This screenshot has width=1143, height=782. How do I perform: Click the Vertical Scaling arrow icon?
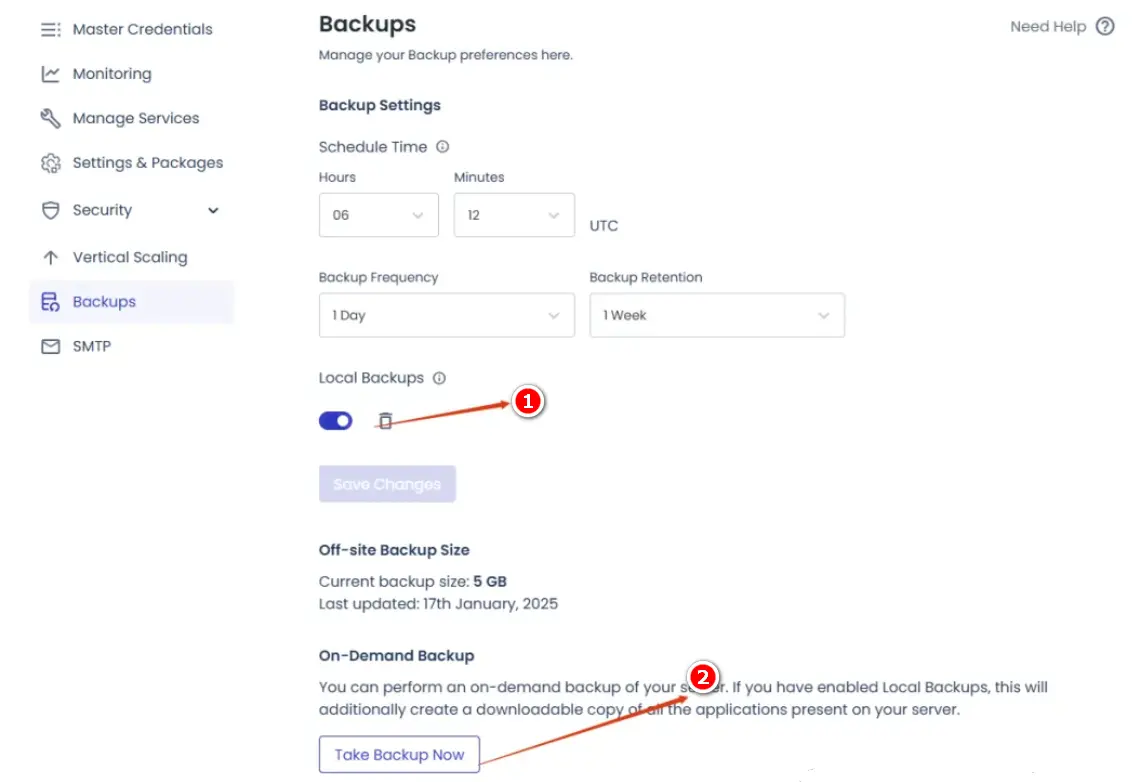50,257
